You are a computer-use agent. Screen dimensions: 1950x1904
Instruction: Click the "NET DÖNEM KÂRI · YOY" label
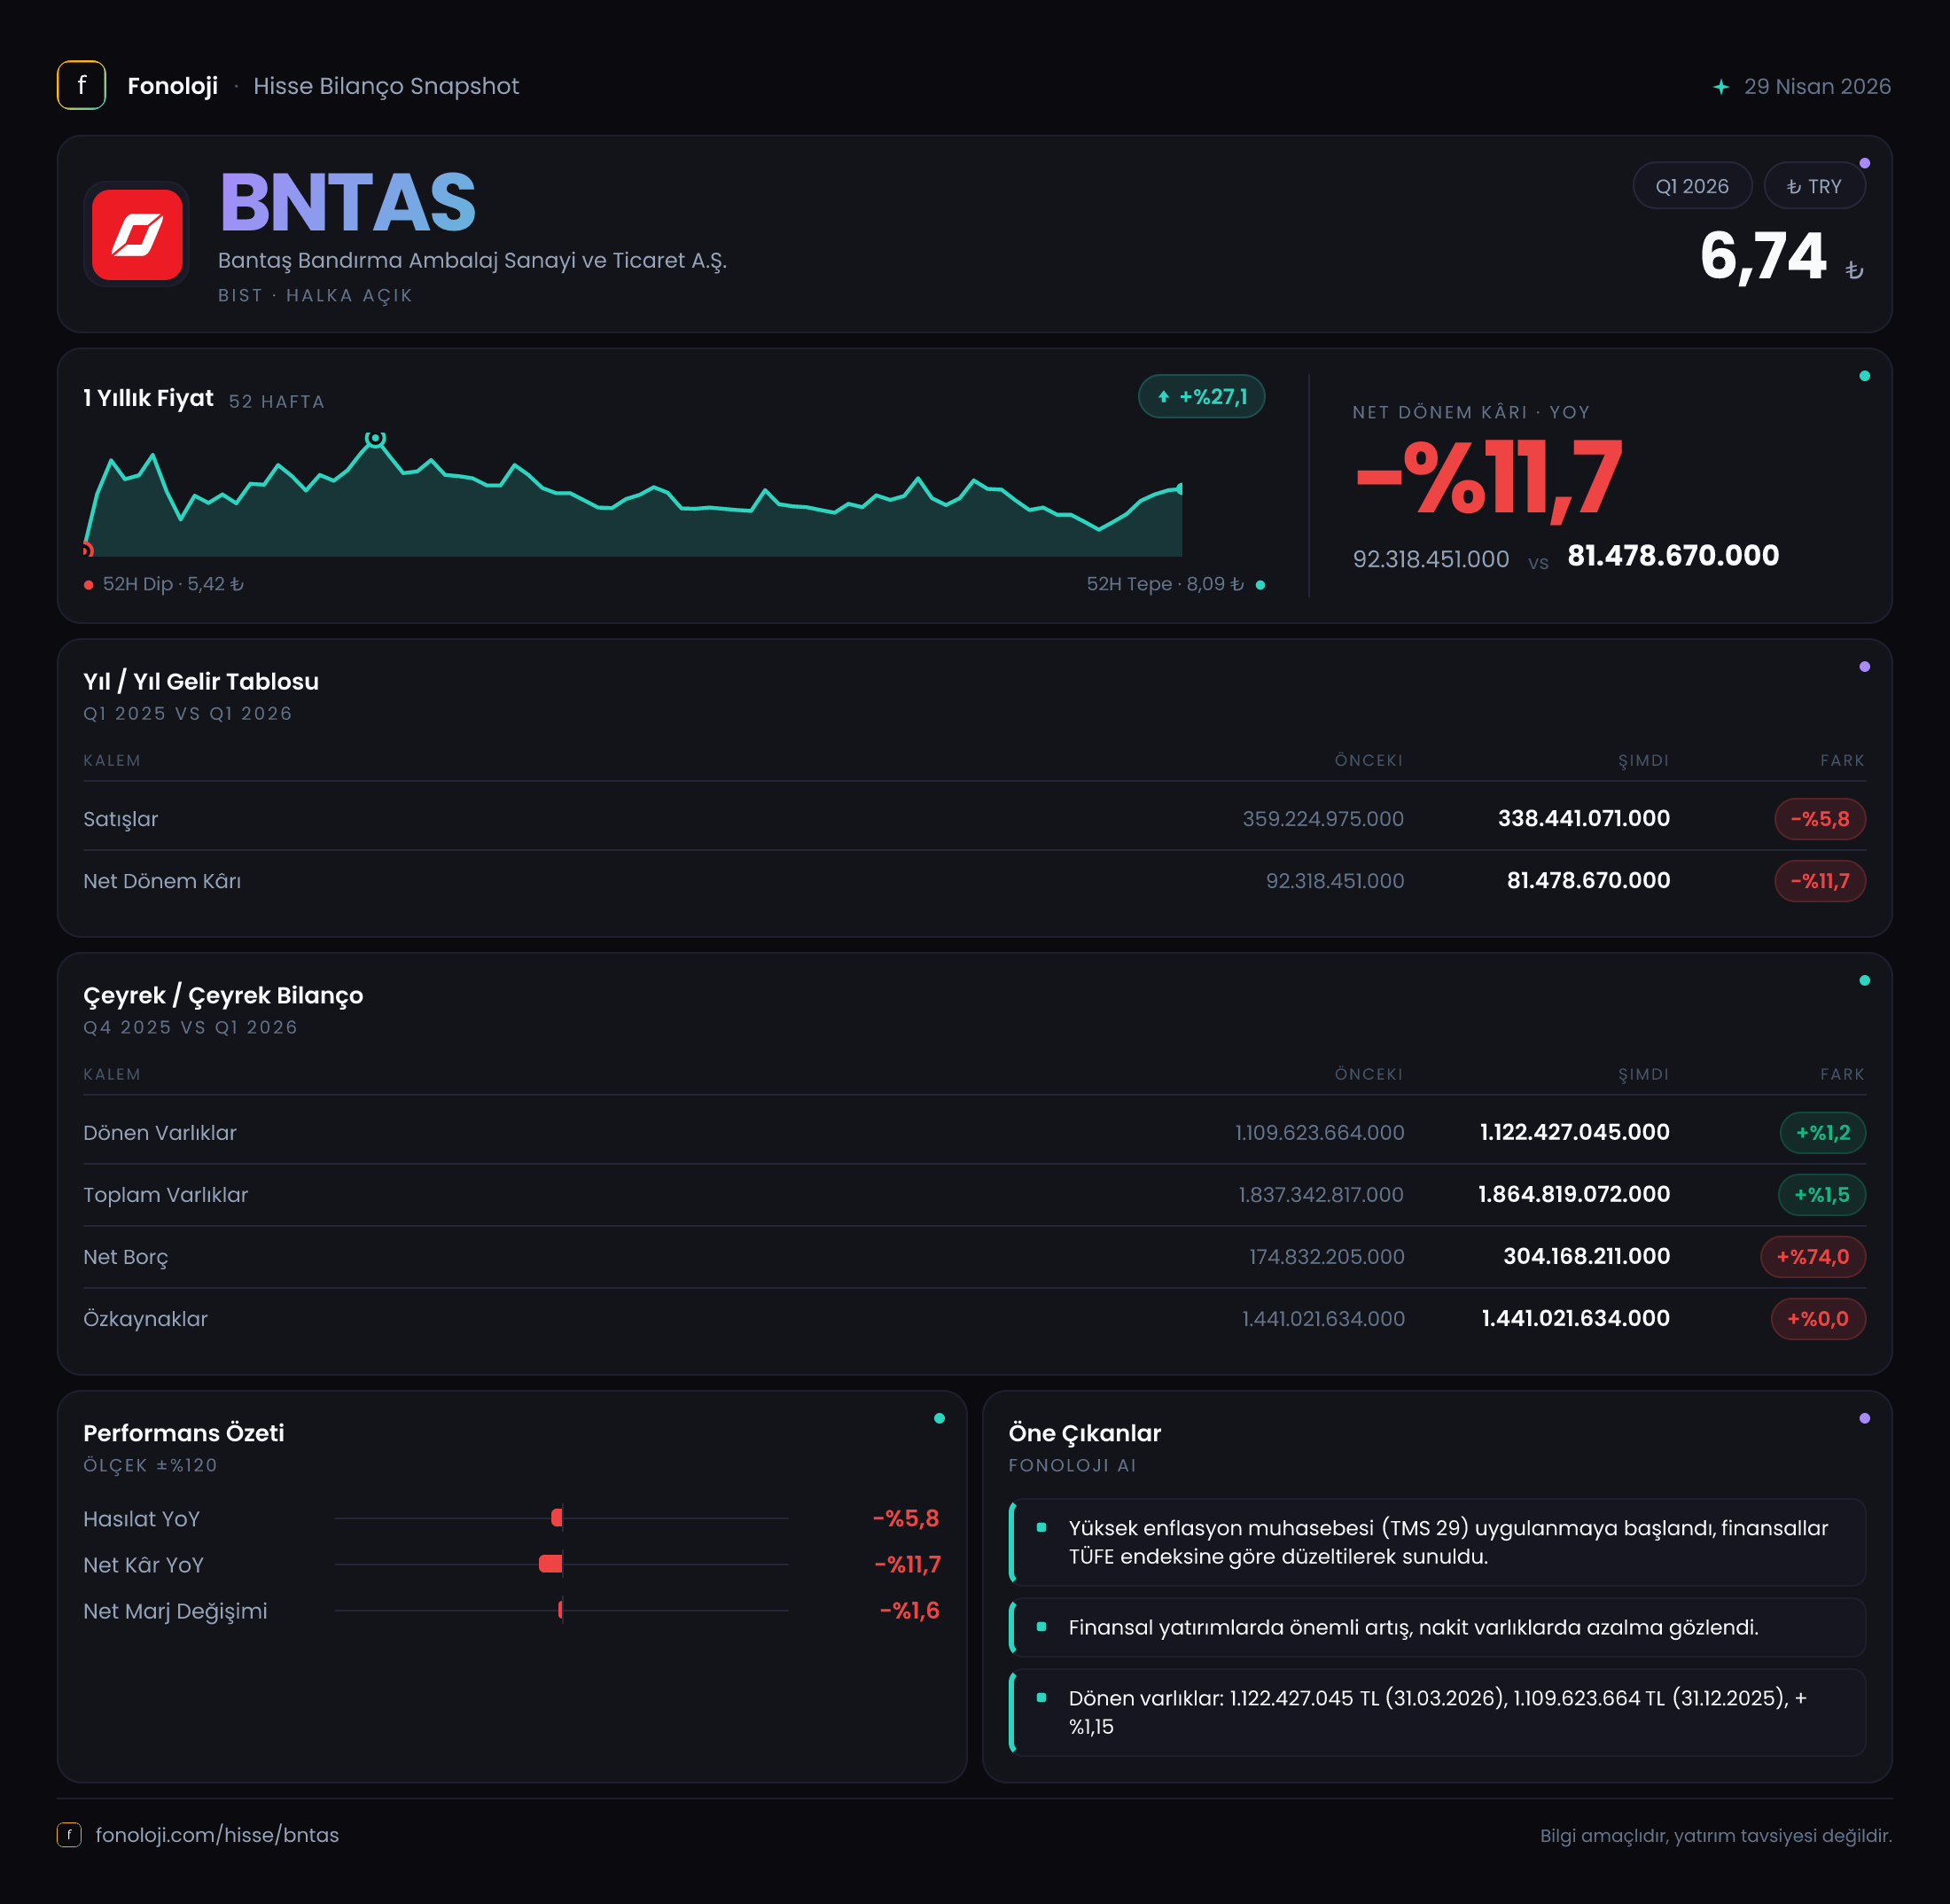(1471, 412)
